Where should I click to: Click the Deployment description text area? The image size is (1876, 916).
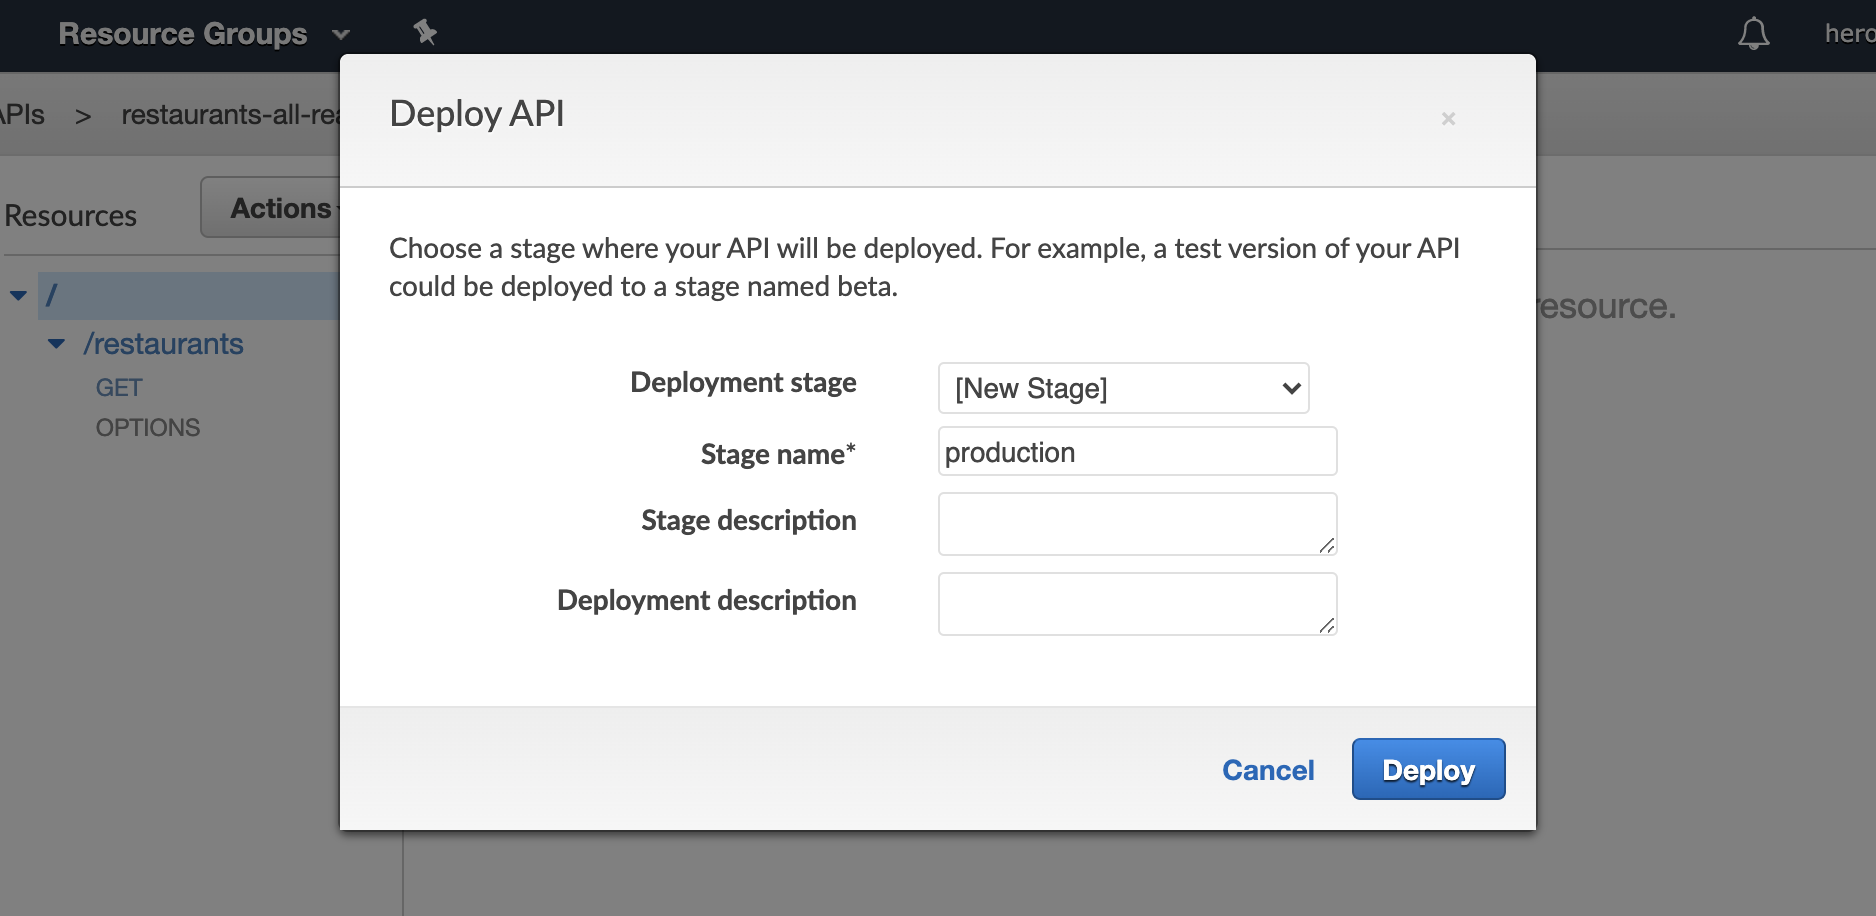[1136, 603]
